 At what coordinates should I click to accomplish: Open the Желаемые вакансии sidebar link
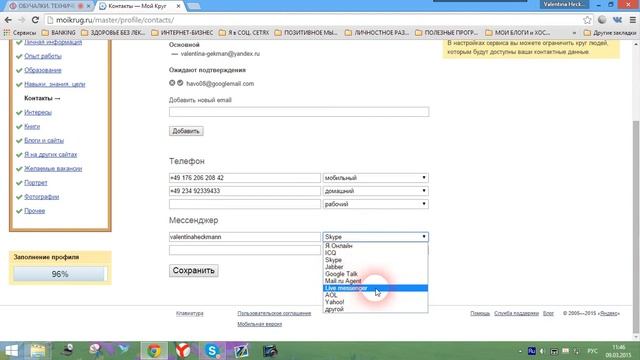pos(53,169)
